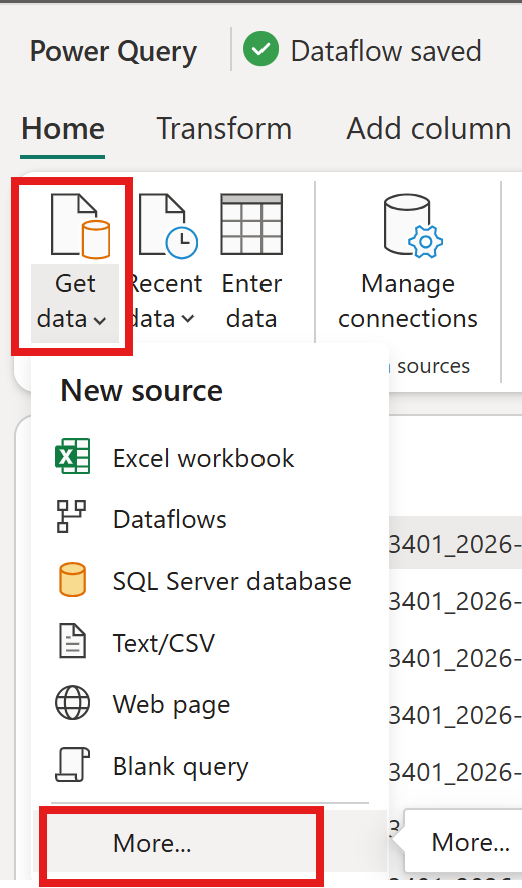The height and width of the screenshot is (888, 522).
Task: Switch to the Home tab
Action: click(x=63, y=129)
